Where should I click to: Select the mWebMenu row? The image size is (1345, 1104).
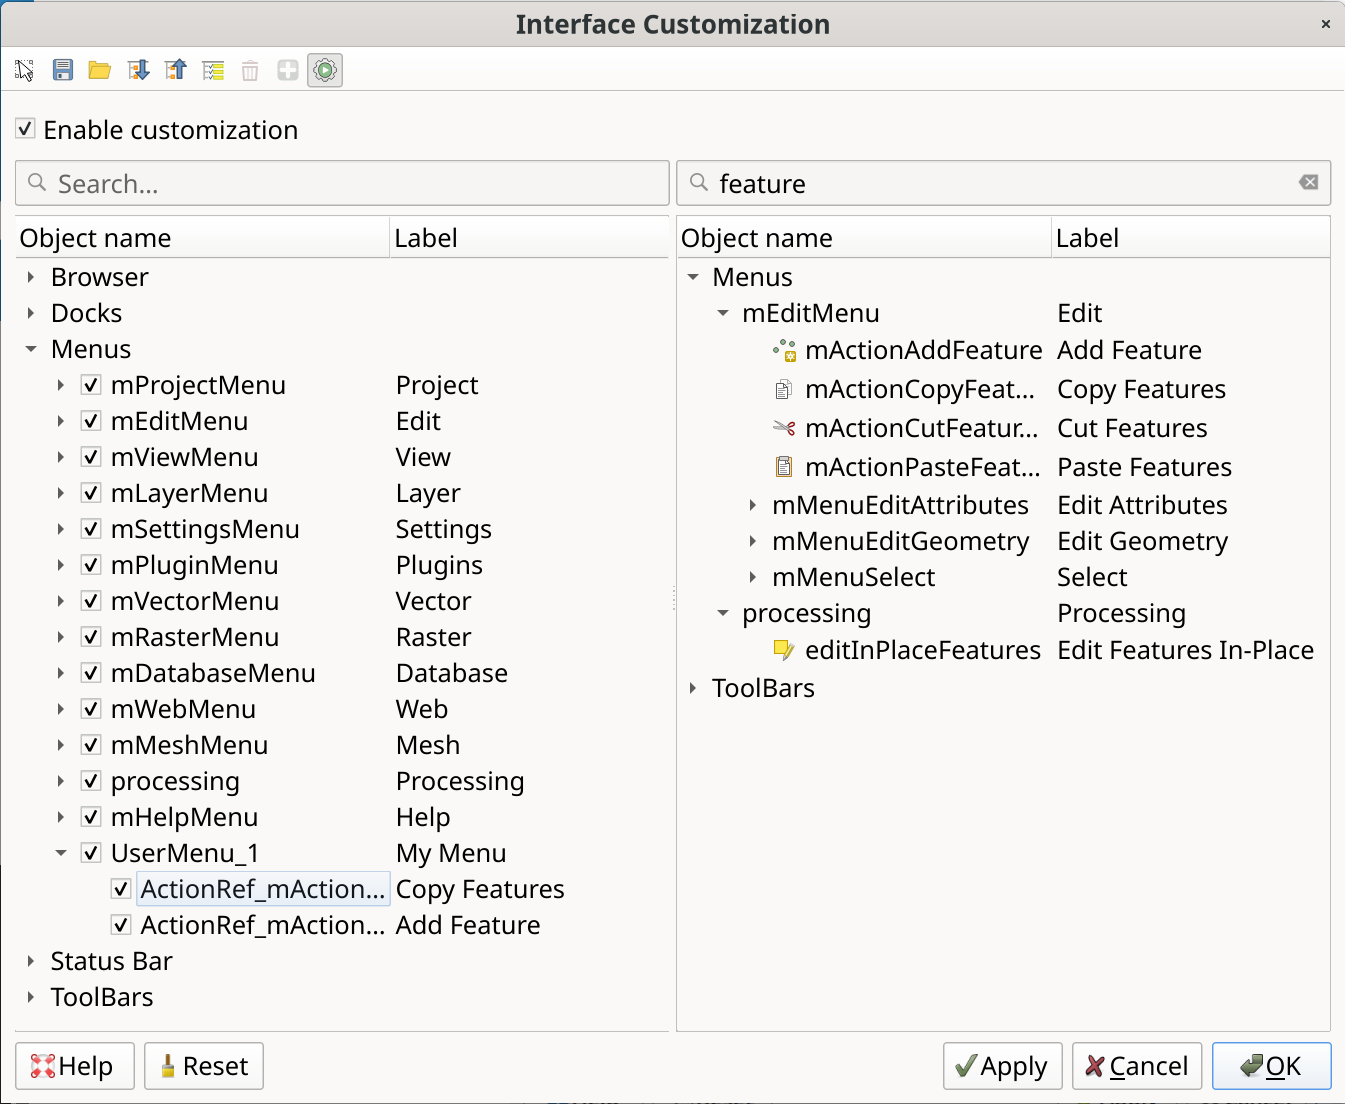pyautogui.click(x=342, y=709)
